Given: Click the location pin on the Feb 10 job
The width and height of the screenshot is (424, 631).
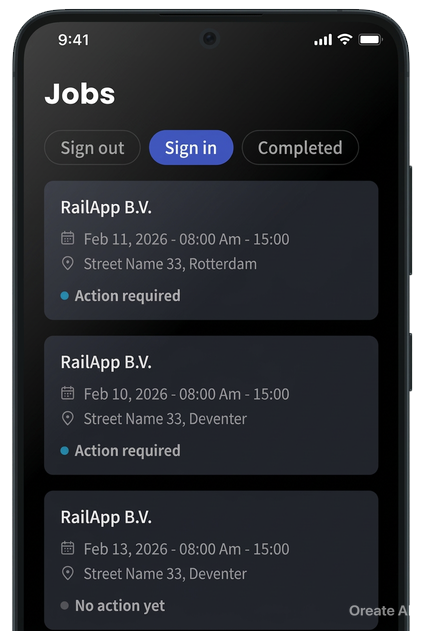Looking at the screenshot, I should [x=68, y=419].
